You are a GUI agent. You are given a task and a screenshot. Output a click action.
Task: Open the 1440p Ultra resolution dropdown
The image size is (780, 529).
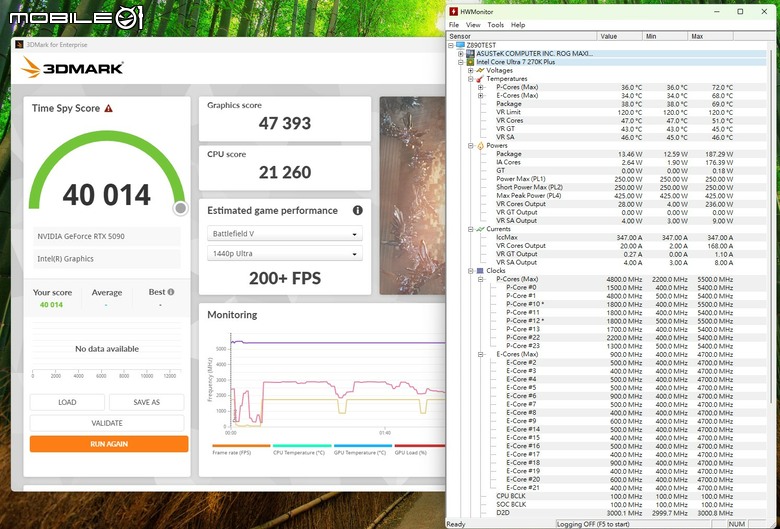pyautogui.click(x=285, y=253)
